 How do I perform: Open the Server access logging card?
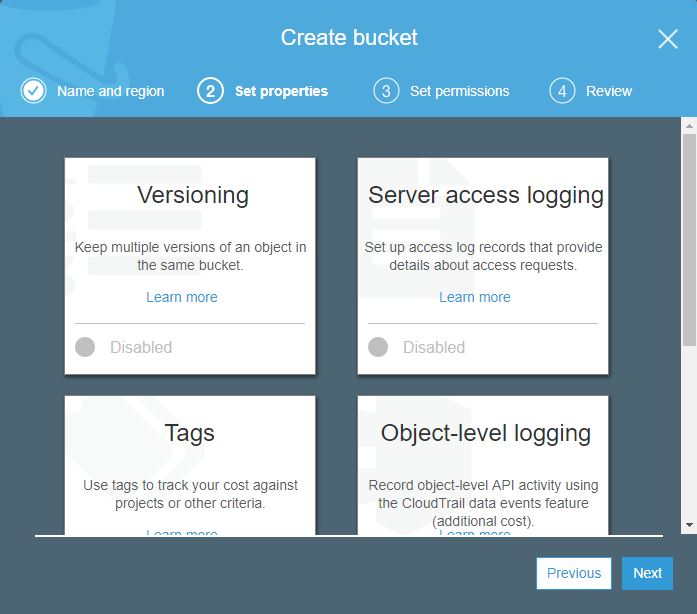pos(484,195)
